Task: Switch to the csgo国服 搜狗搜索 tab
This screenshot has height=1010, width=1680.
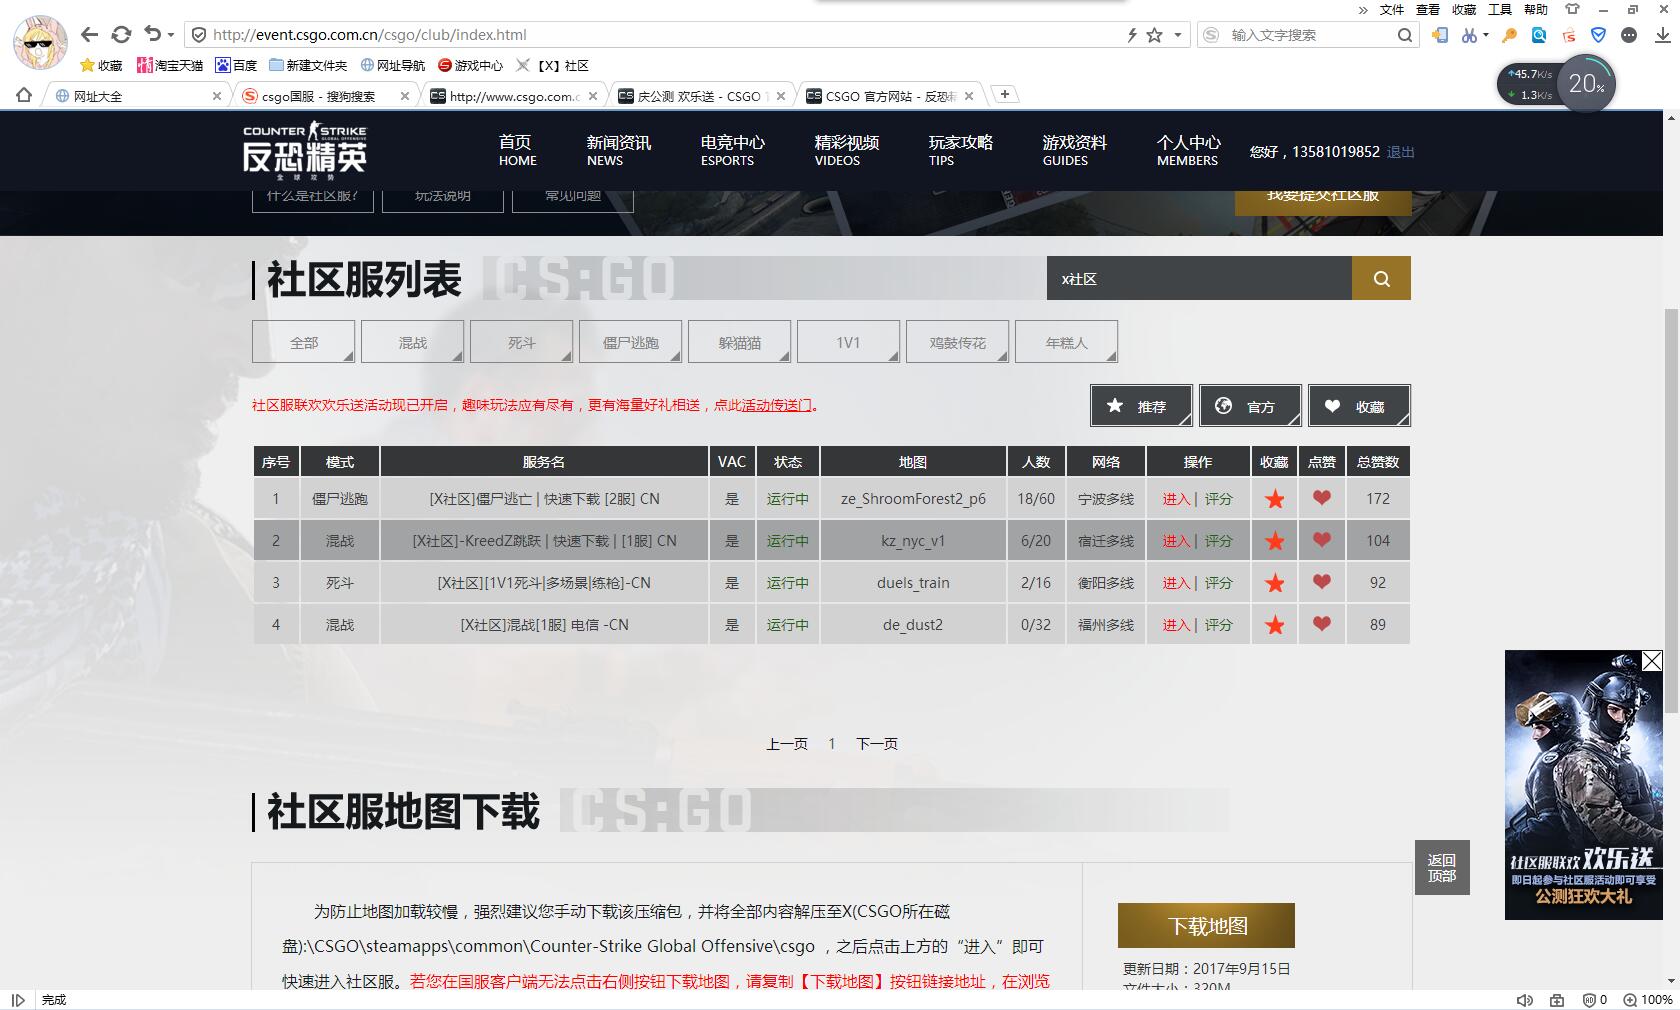Action: pyautogui.click(x=318, y=96)
